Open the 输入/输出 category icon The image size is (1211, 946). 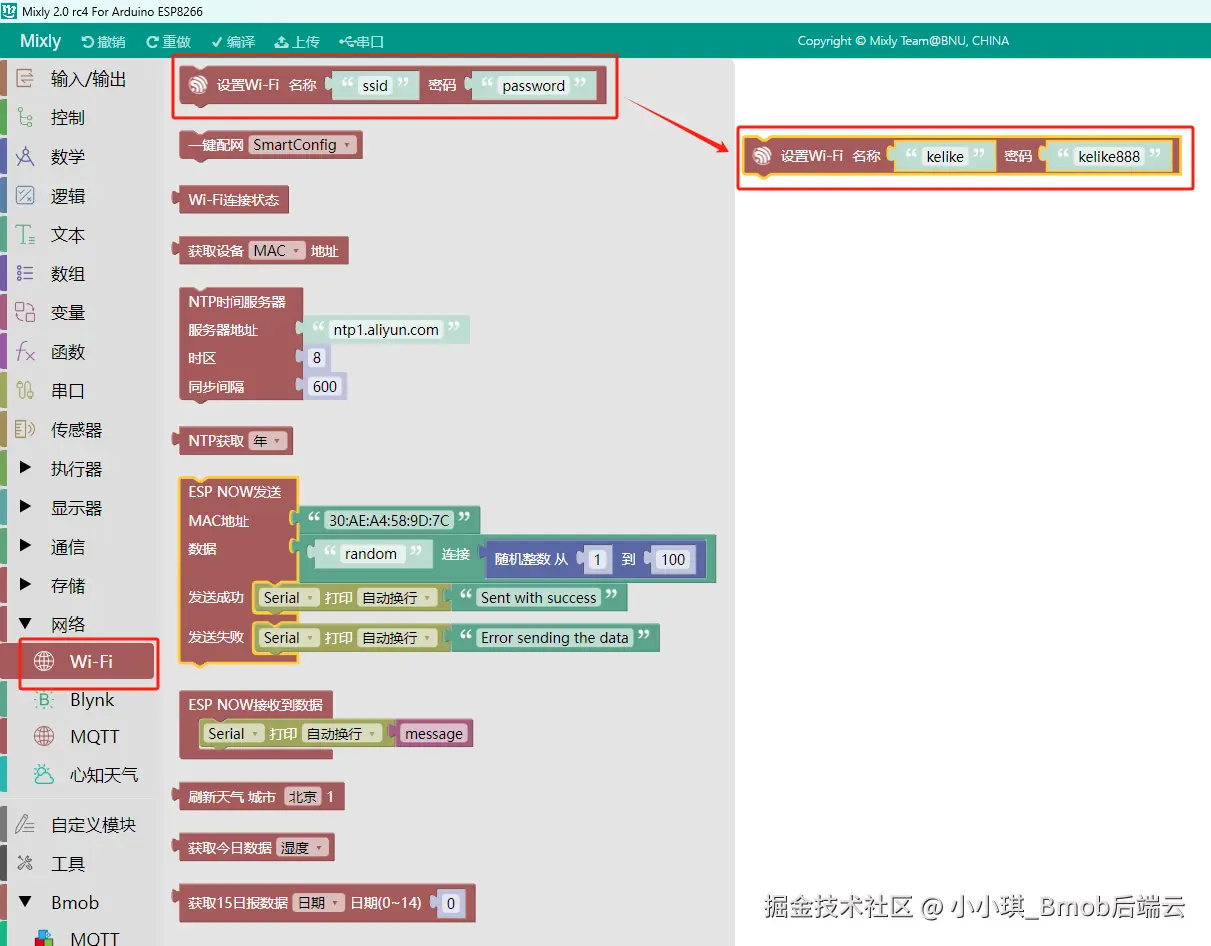[26, 79]
